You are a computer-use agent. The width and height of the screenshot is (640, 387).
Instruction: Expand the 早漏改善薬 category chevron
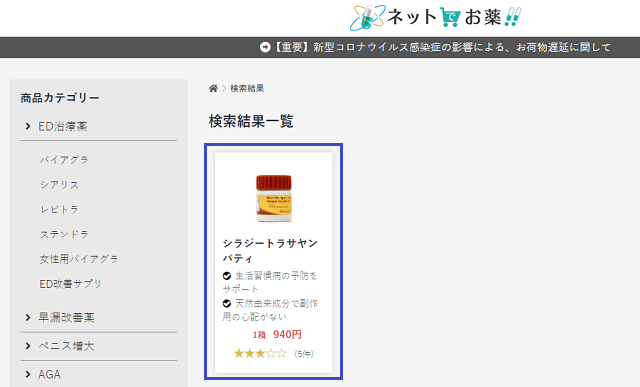(x=28, y=318)
